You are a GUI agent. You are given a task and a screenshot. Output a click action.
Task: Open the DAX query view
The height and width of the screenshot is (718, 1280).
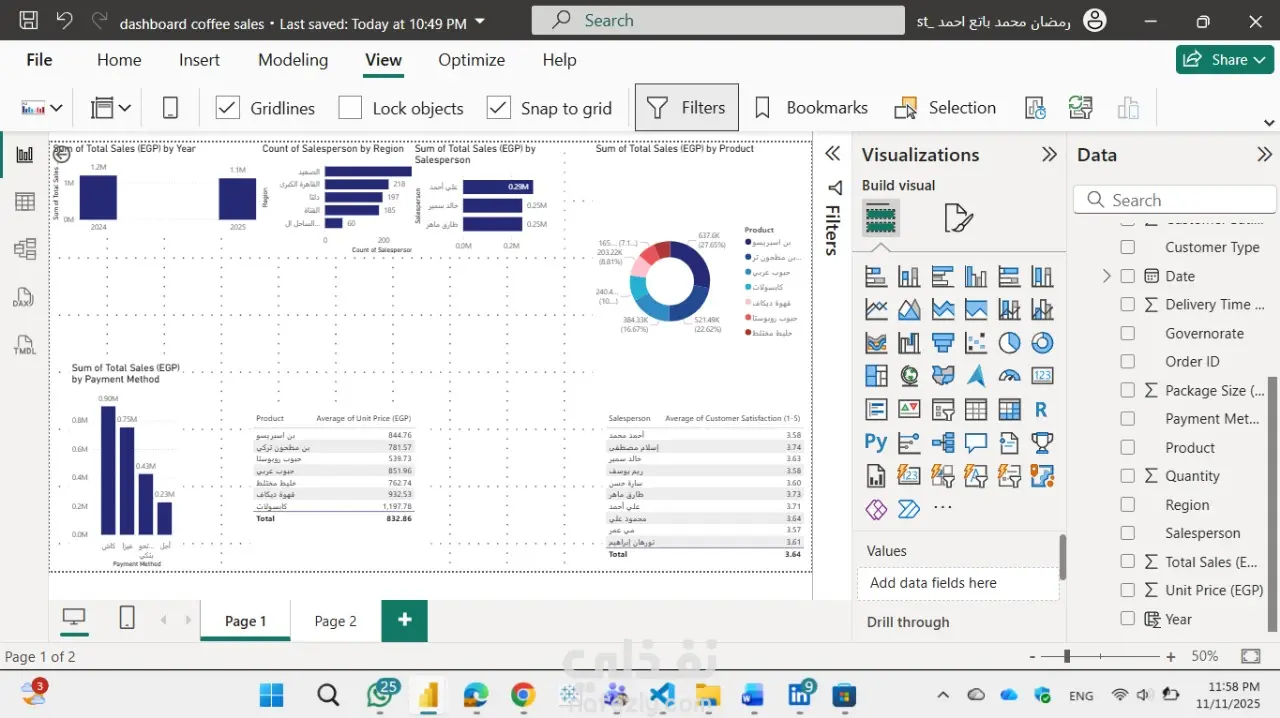pos(25,297)
